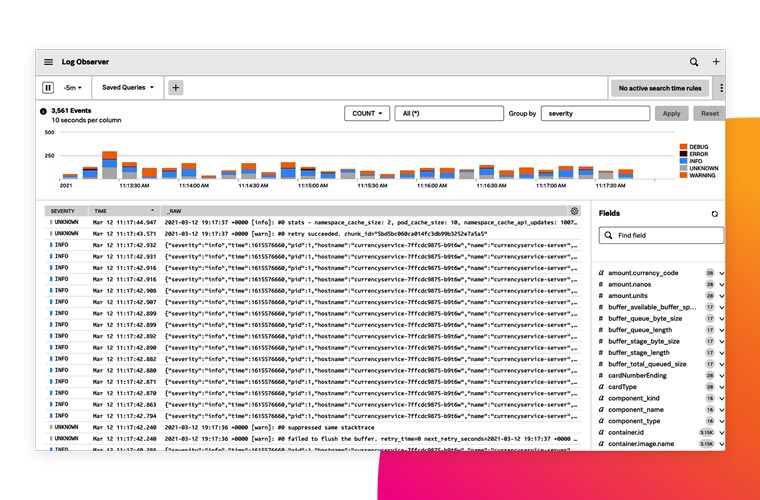
Task: Select the buffer_stage_length field
Action: (x=639, y=353)
